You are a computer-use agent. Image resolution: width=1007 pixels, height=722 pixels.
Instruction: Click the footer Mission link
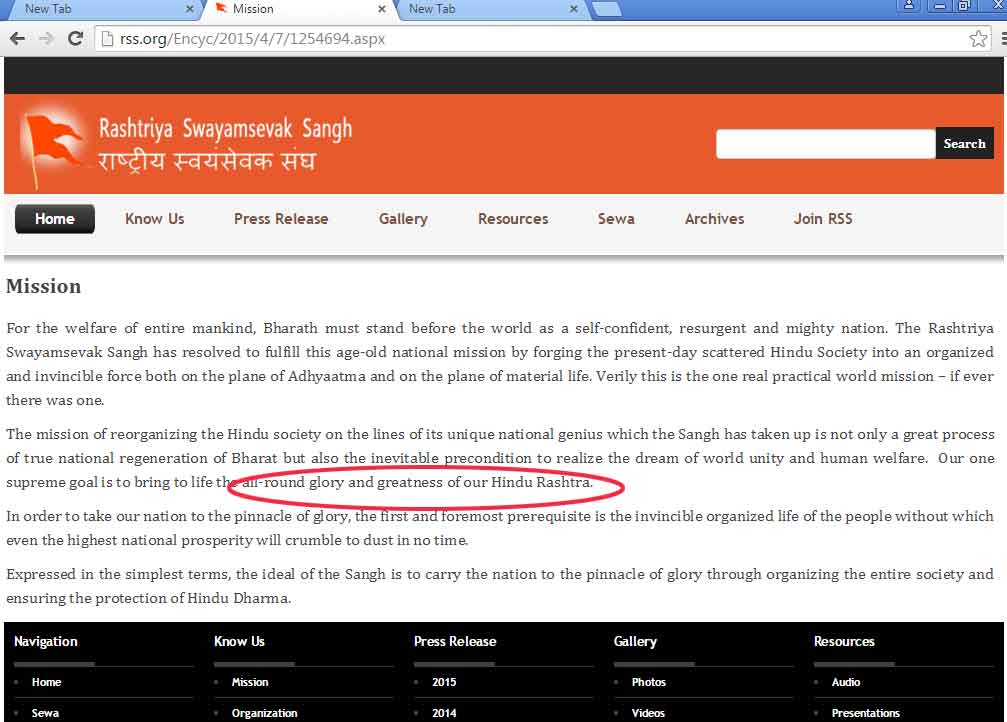(250, 682)
